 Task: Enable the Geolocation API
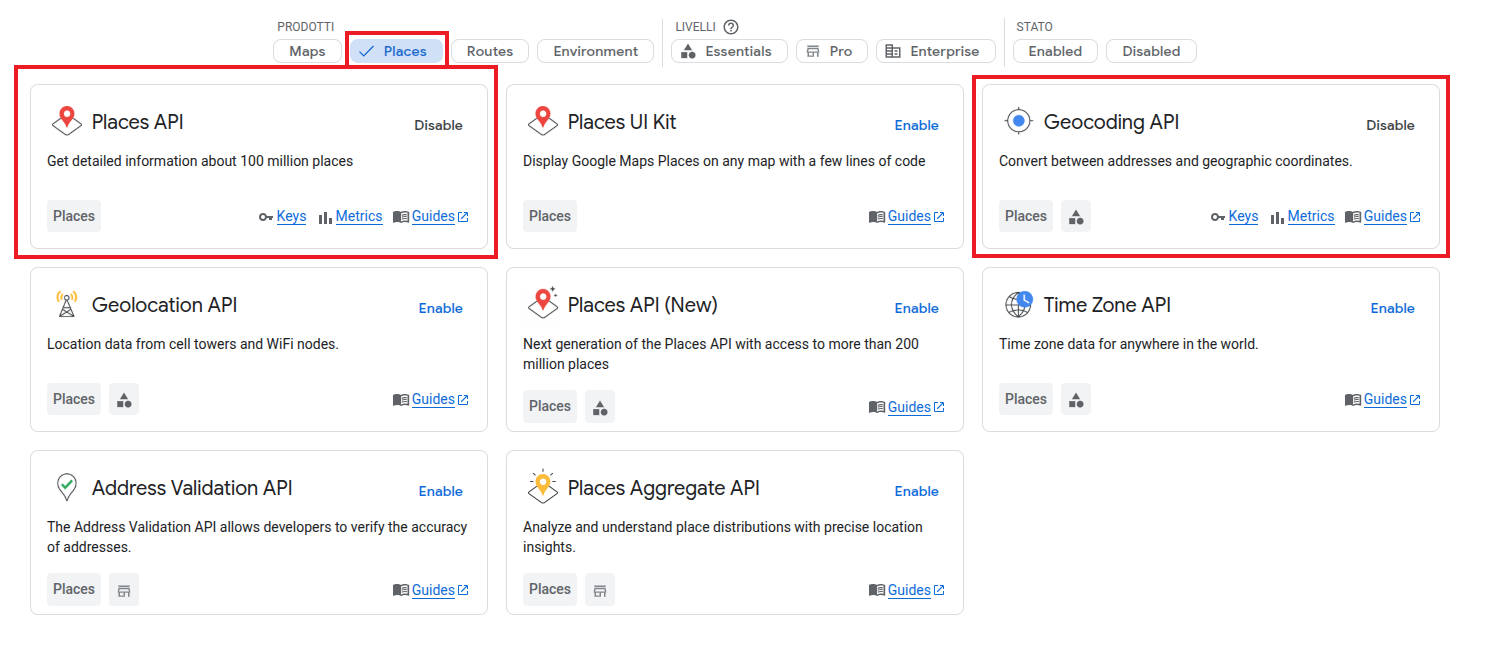[x=441, y=308]
